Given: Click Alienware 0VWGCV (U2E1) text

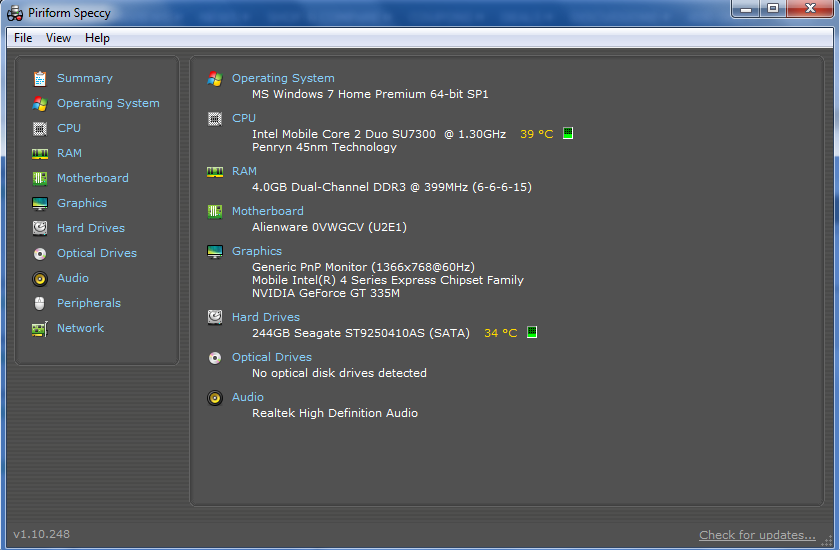Looking at the screenshot, I should 329,227.
